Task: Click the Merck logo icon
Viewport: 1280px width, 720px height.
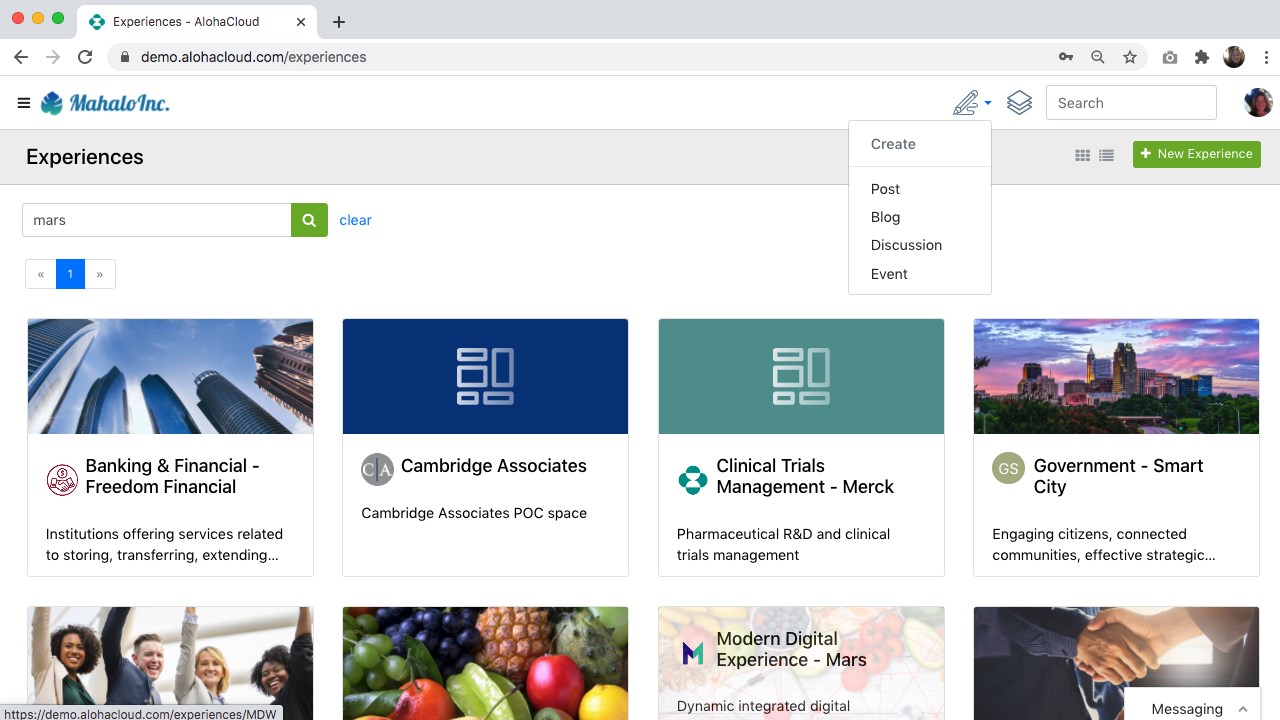Action: point(693,480)
